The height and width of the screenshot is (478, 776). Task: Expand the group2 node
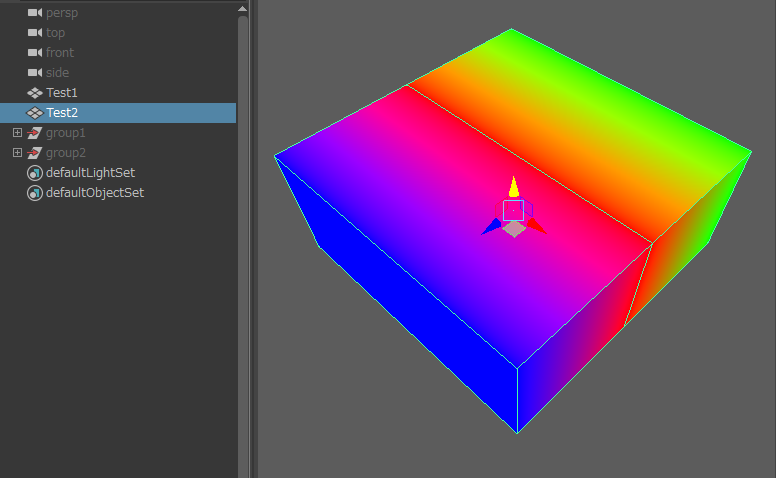coord(17,152)
